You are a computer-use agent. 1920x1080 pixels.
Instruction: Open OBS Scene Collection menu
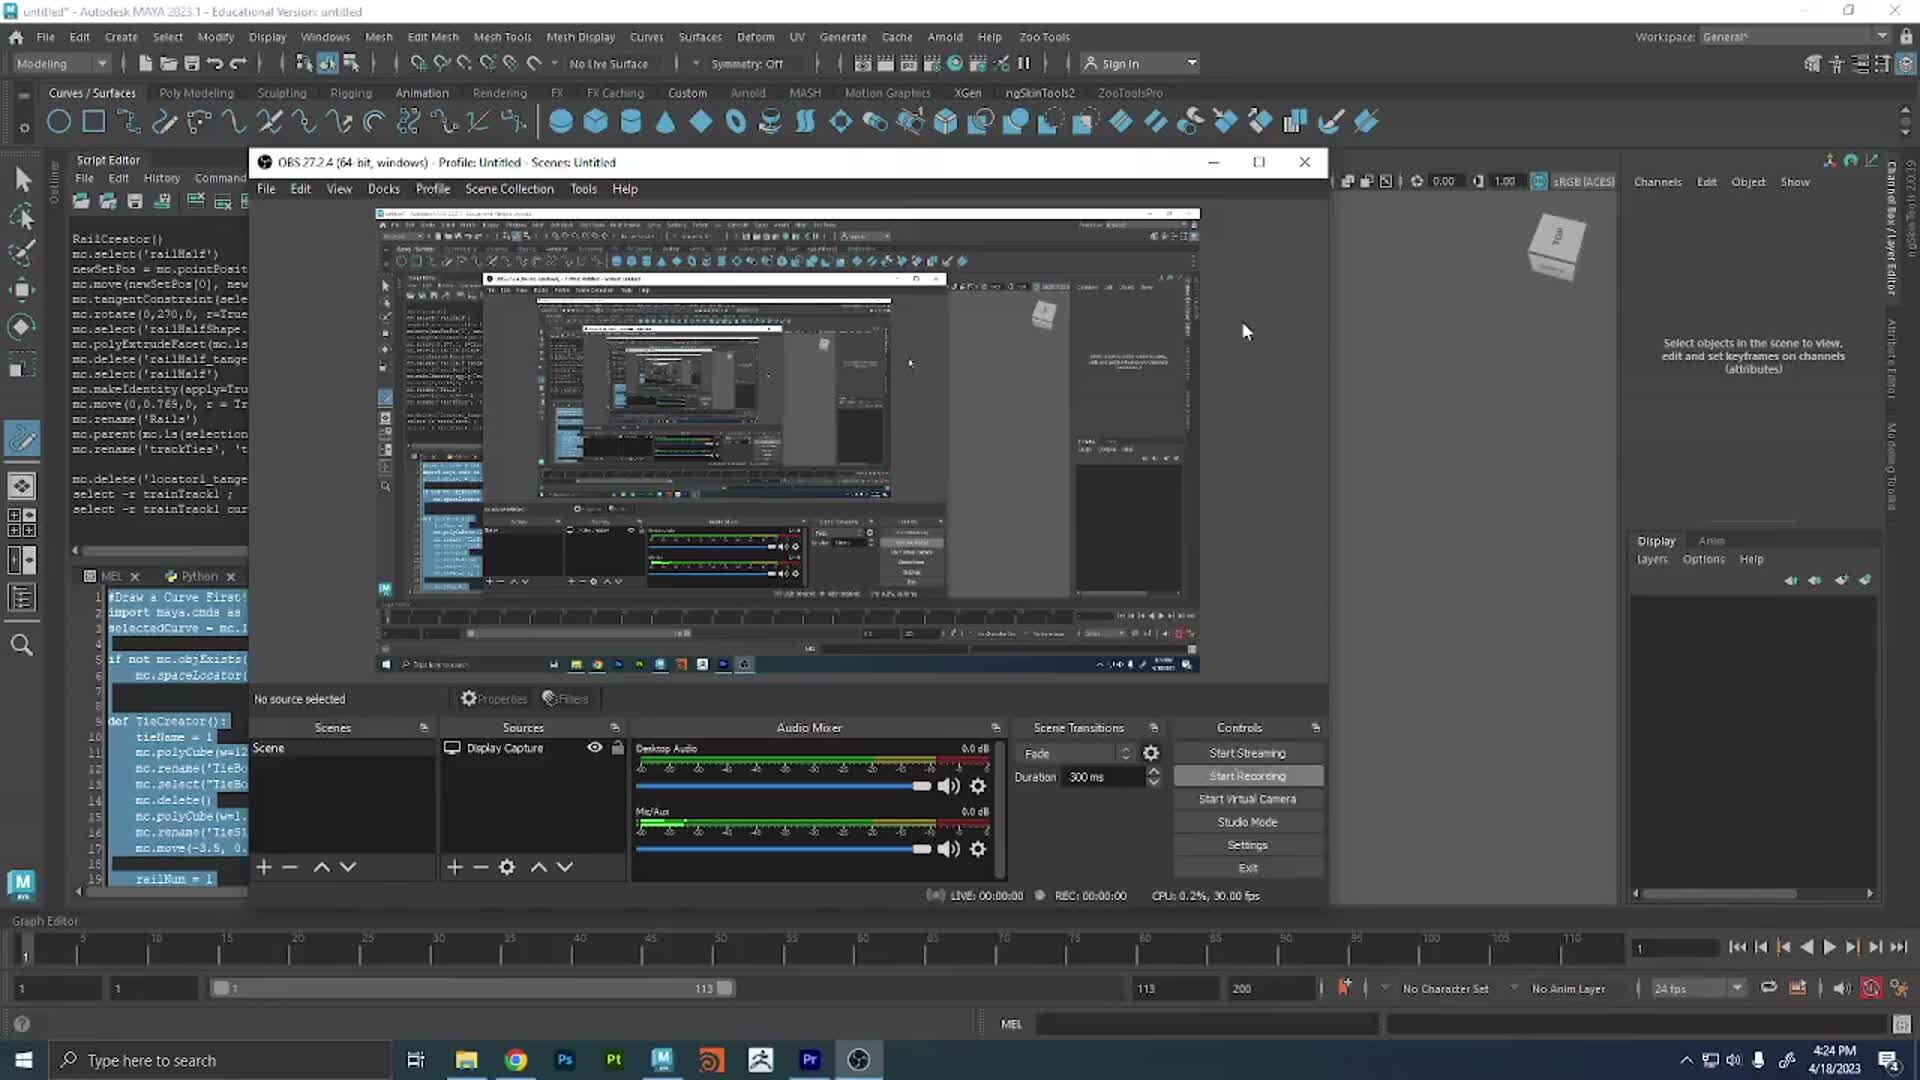[509, 189]
